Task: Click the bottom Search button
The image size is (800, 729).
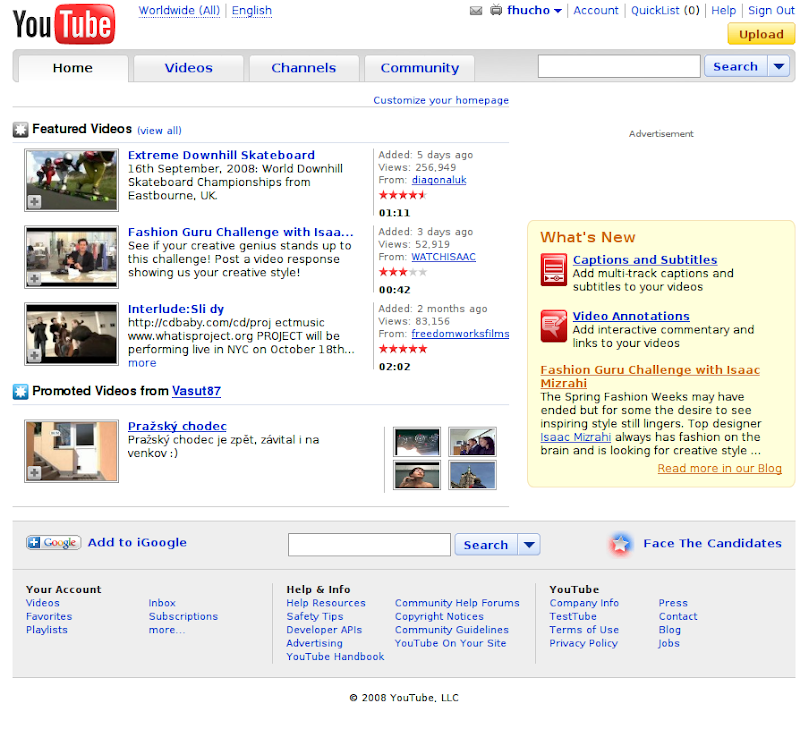Action: coord(486,545)
